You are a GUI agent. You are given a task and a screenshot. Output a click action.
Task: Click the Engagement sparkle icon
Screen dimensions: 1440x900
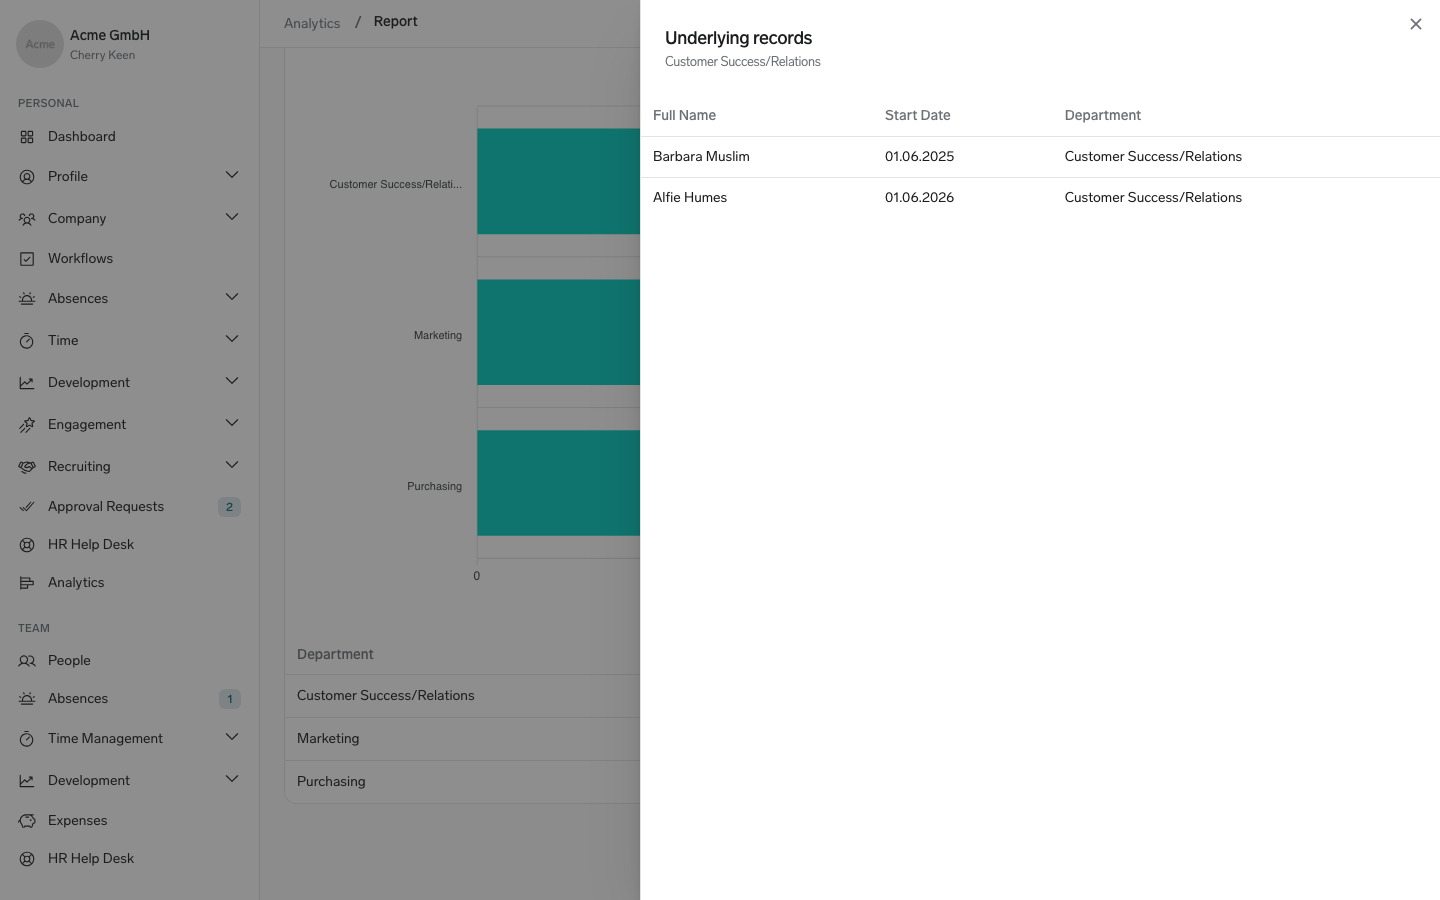[x=27, y=425]
